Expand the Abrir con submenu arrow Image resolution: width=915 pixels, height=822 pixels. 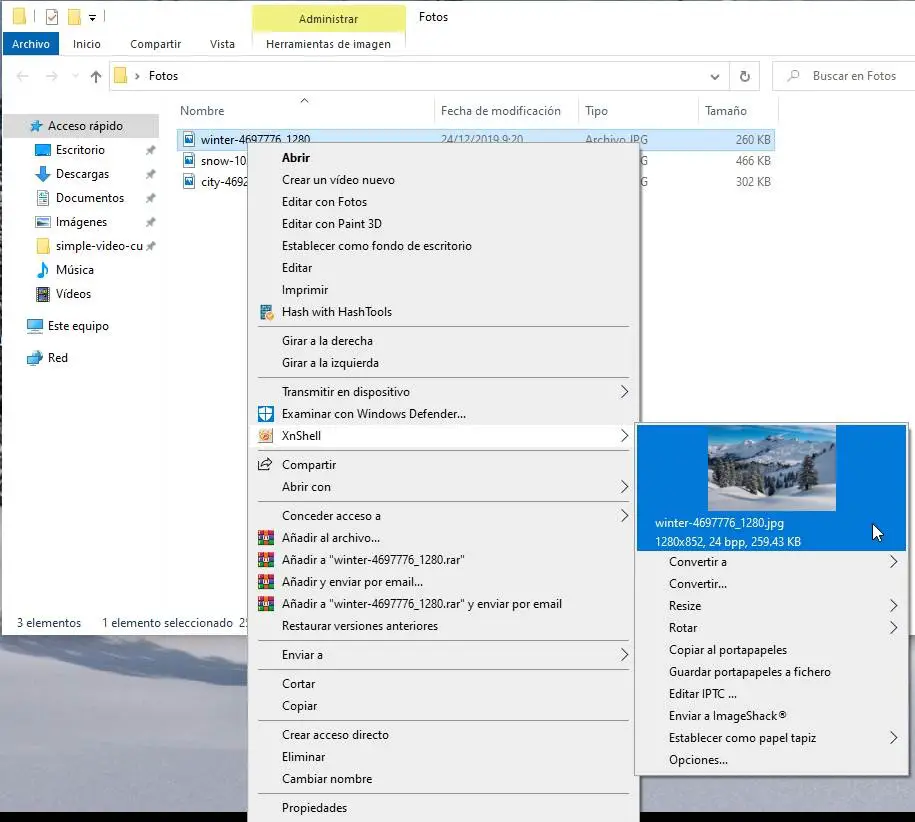click(x=624, y=487)
